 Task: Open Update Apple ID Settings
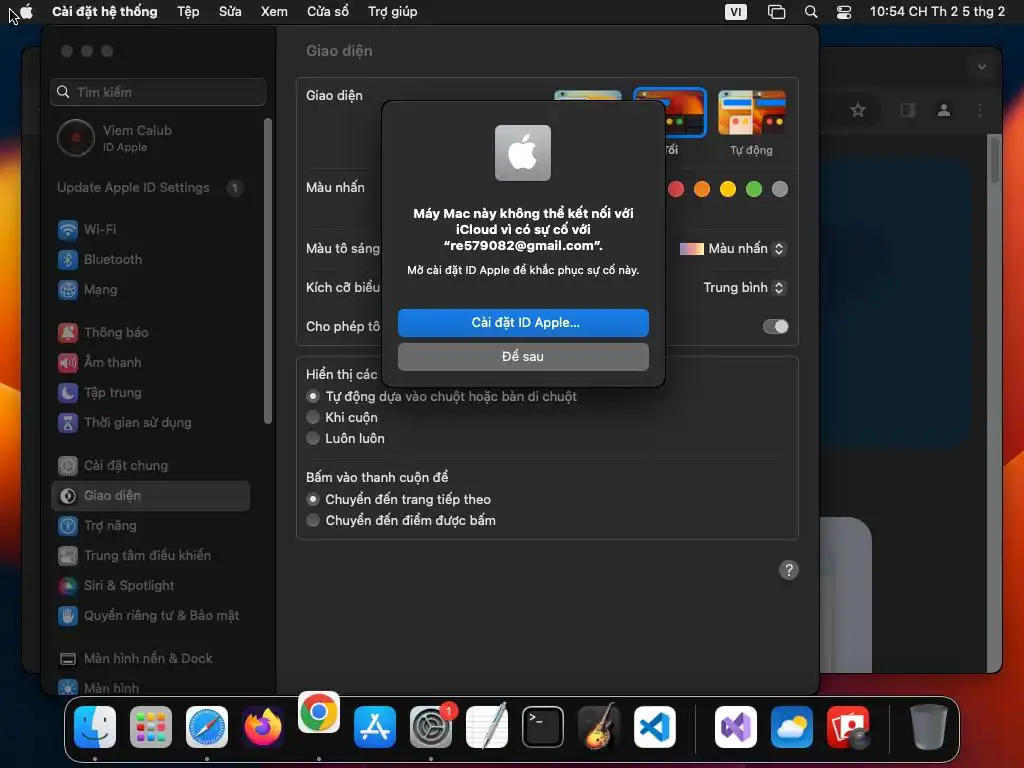(150, 188)
